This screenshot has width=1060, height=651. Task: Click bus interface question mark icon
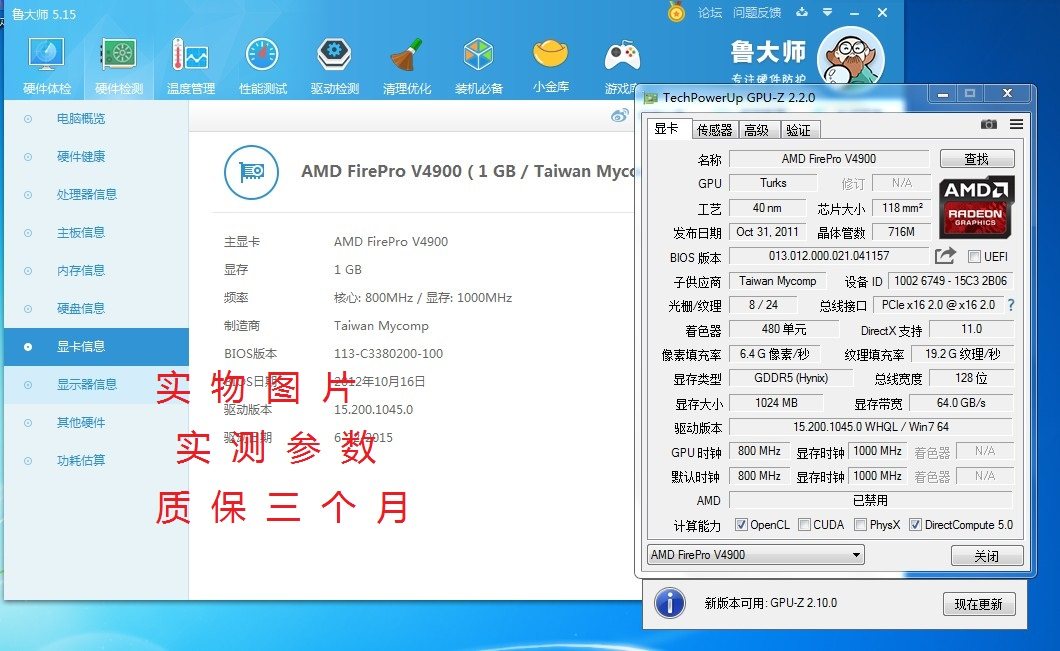pyautogui.click(x=1011, y=305)
